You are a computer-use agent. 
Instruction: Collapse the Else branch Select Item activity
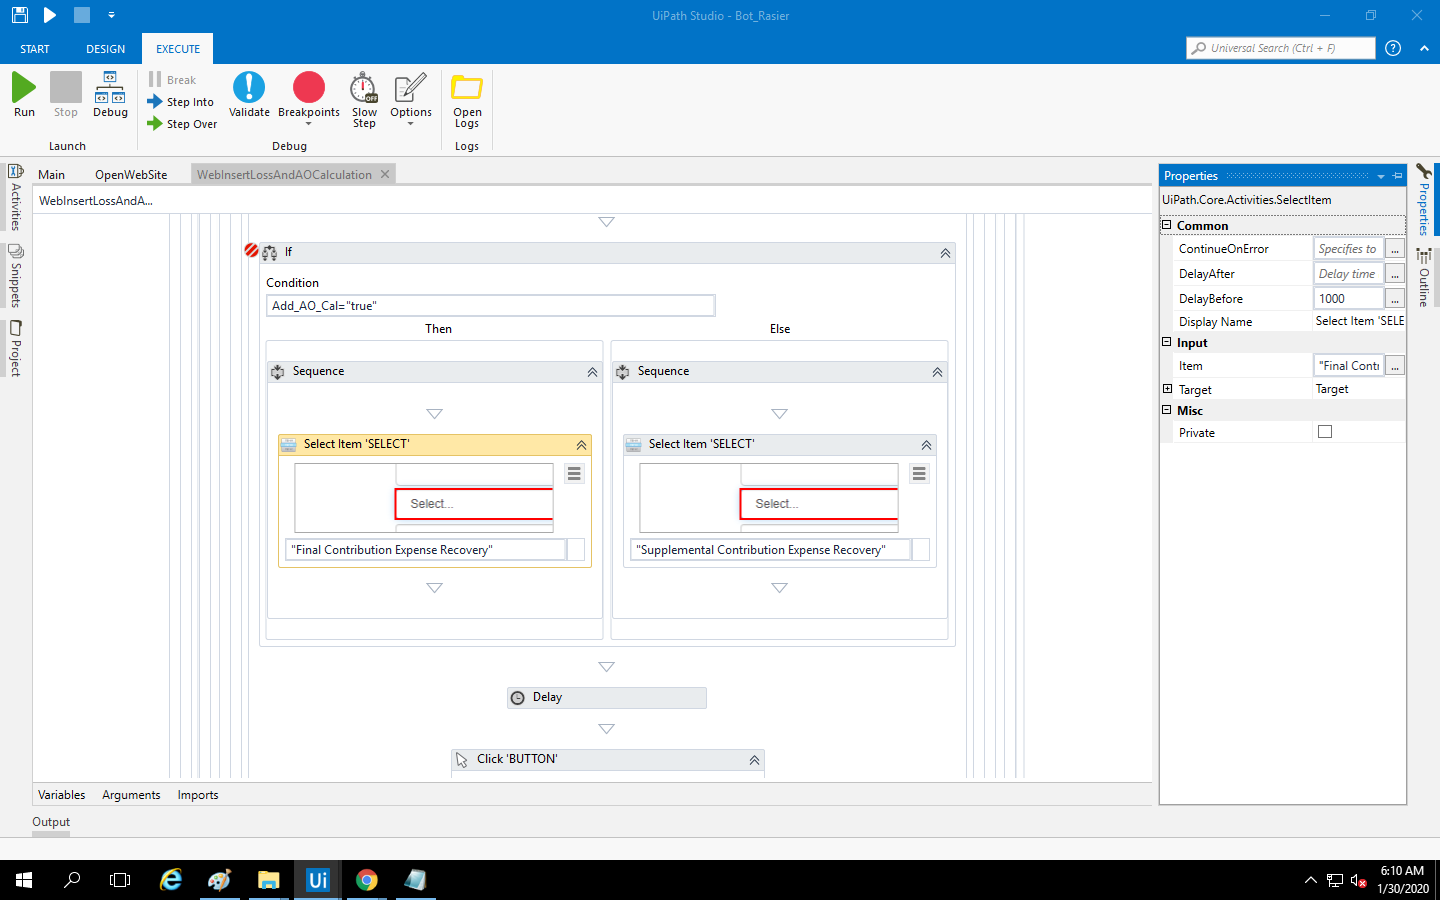pyautogui.click(x=926, y=445)
